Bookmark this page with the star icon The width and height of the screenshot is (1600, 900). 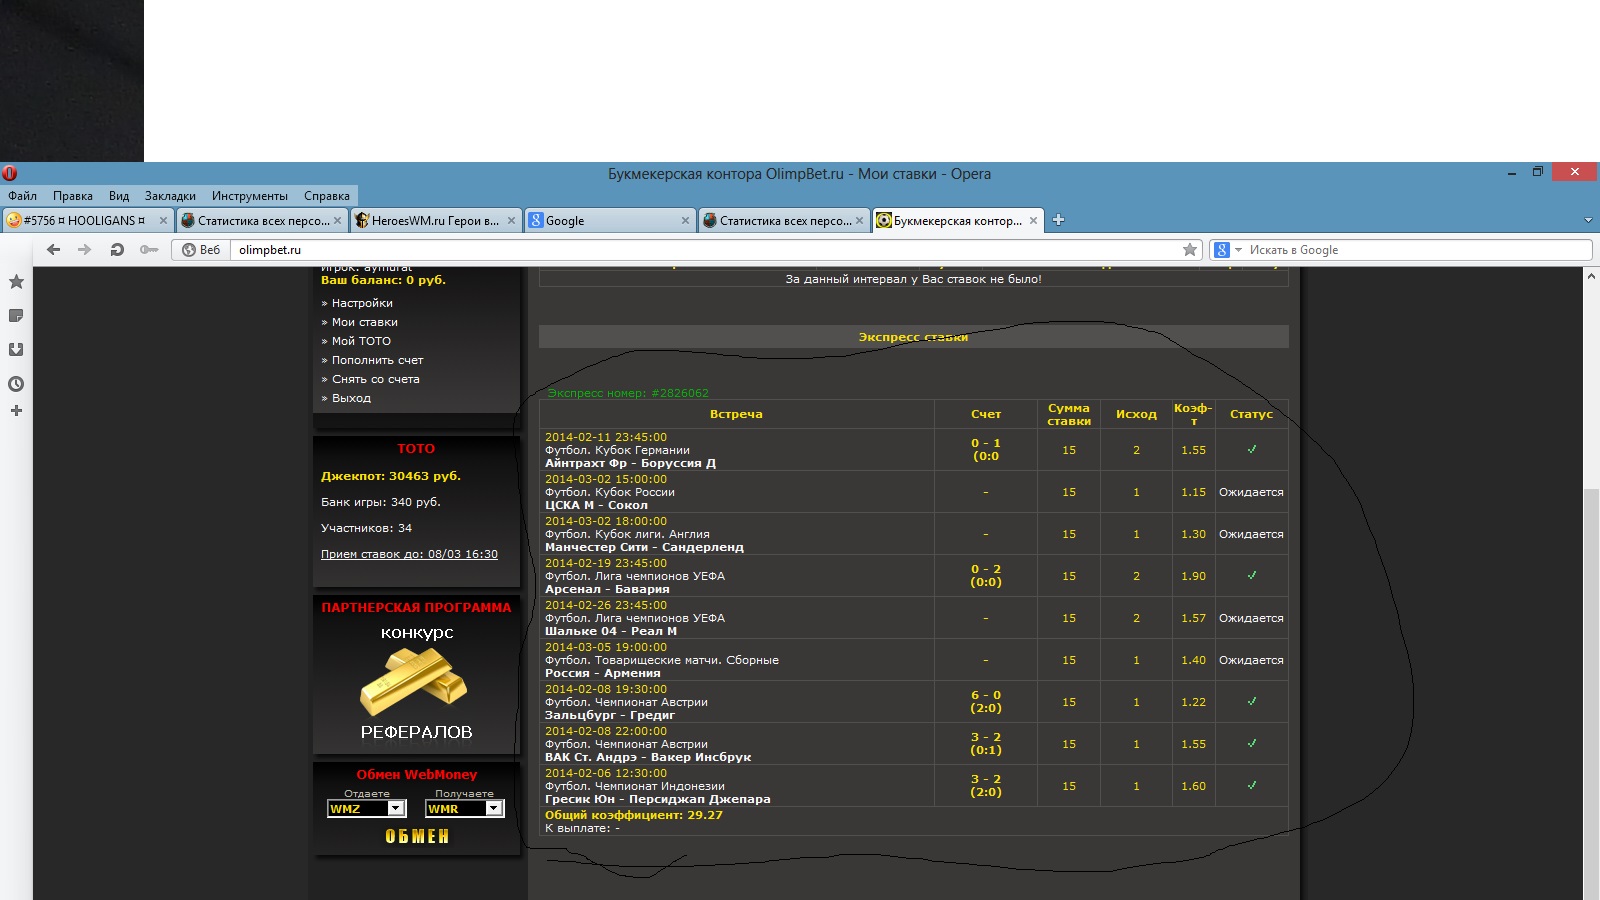[x=1190, y=250]
